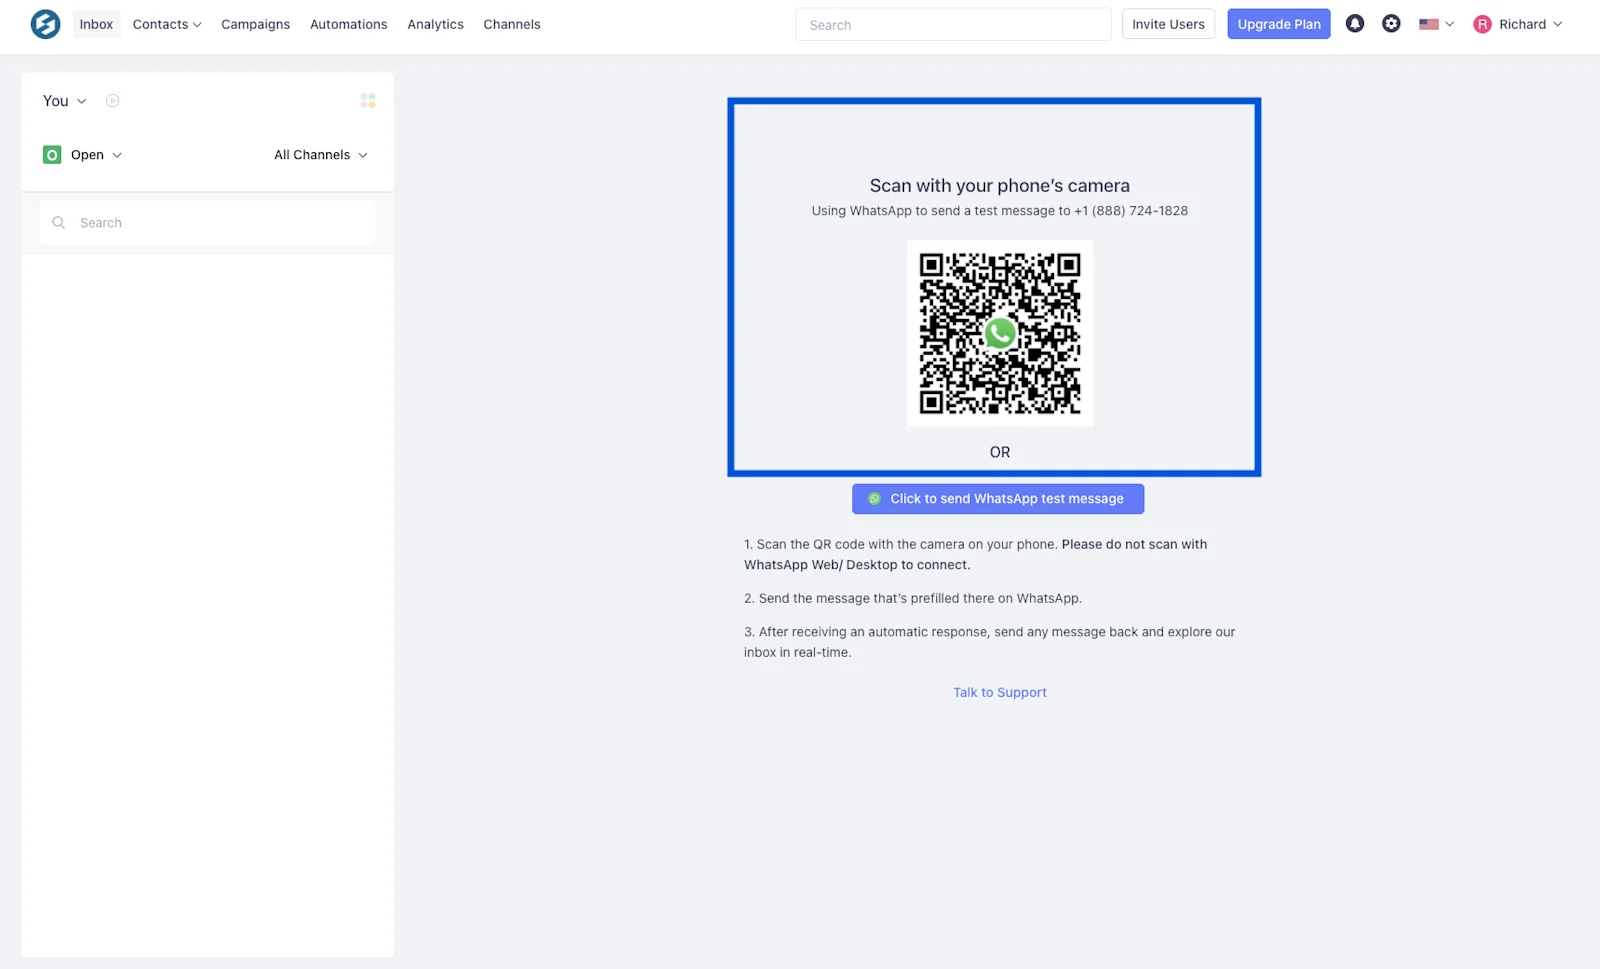Screen dimensions: 1600x969
Task: Click Richard's pink avatar circle
Action: click(1482, 23)
